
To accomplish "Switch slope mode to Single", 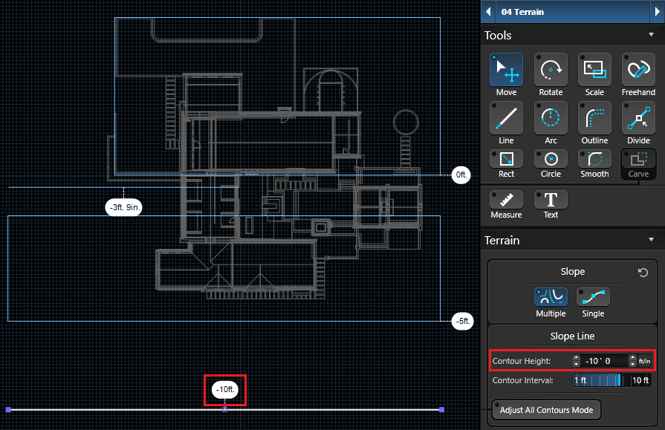I will [x=593, y=296].
